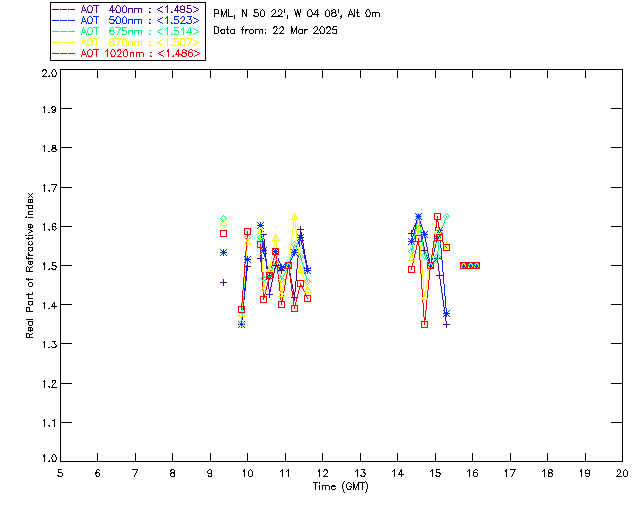Click the x-axis hour label 6
The image size is (640, 512).
click(98, 473)
